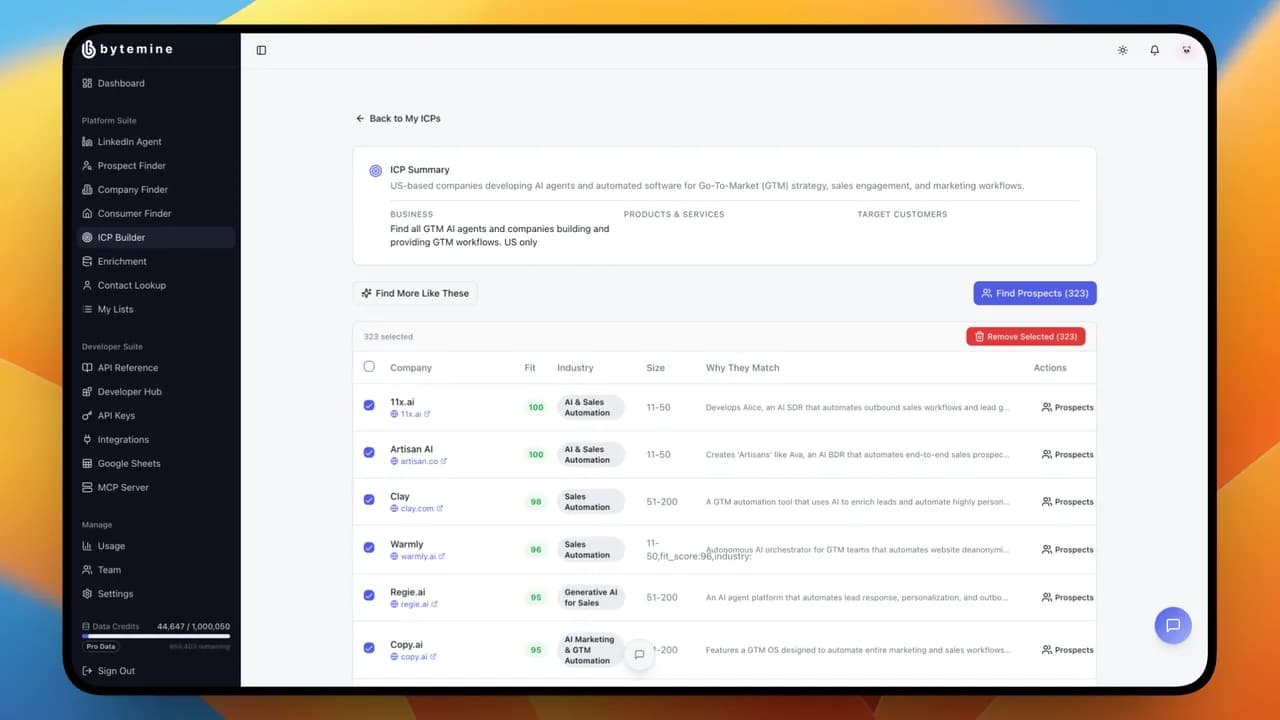The height and width of the screenshot is (720, 1280).
Task: Open the blue chat bubble widget
Action: point(1173,625)
